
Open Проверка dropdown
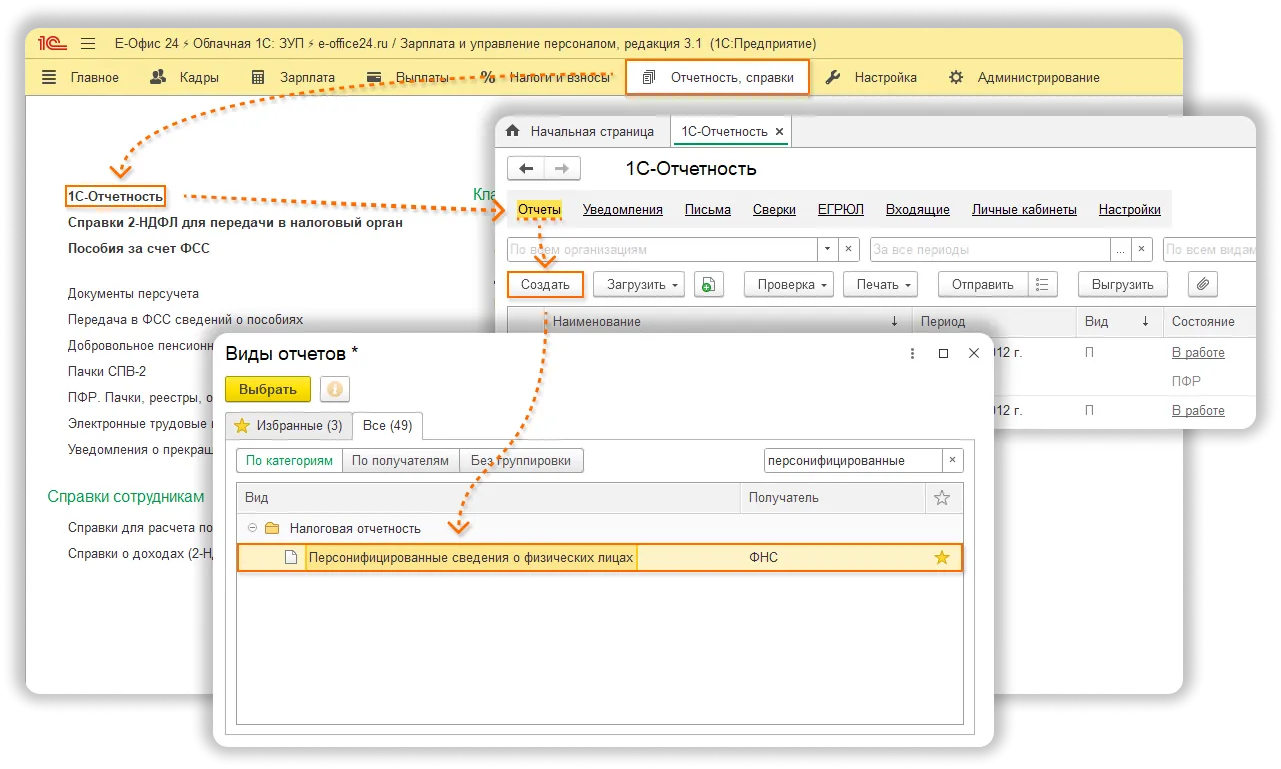pos(788,284)
